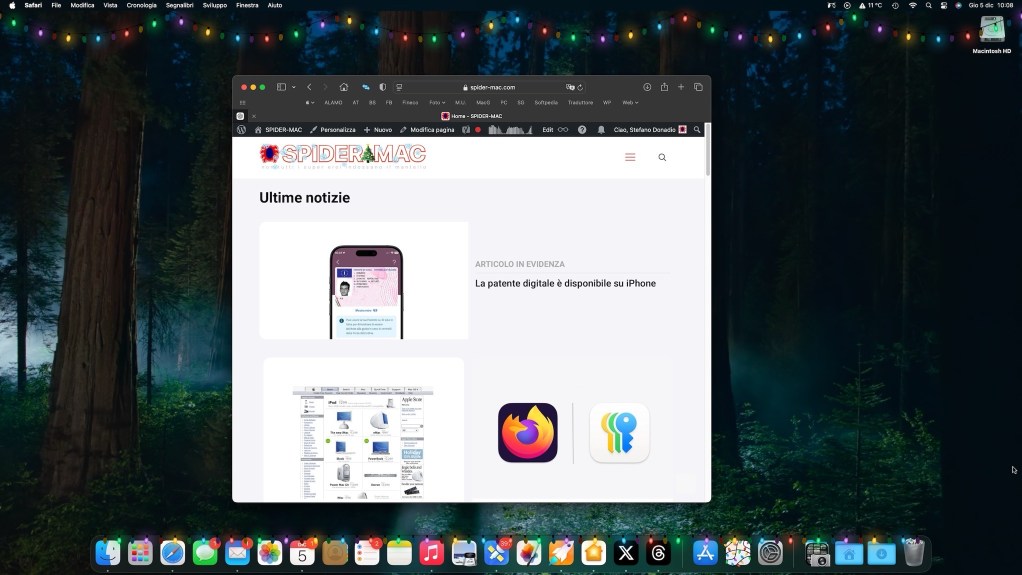This screenshot has height=575, width=1022.
Task: Open the ALAMO bookmark
Action: pos(333,102)
